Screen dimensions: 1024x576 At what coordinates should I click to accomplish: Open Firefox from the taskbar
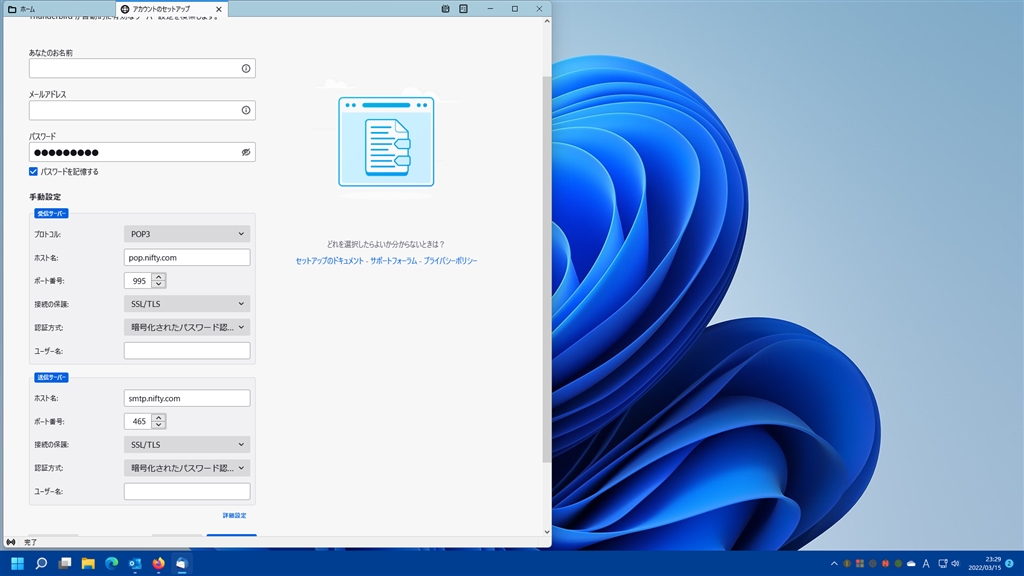(x=158, y=564)
